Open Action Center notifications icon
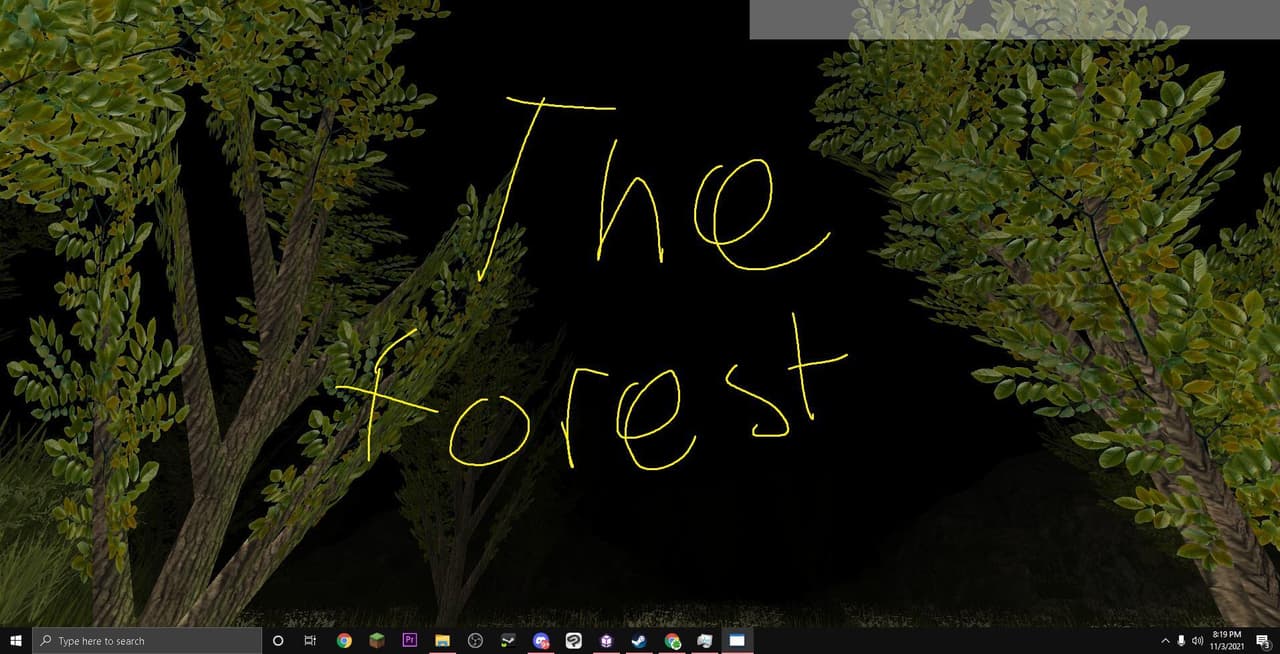This screenshot has height=654, width=1280. click(x=1262, y=641)
